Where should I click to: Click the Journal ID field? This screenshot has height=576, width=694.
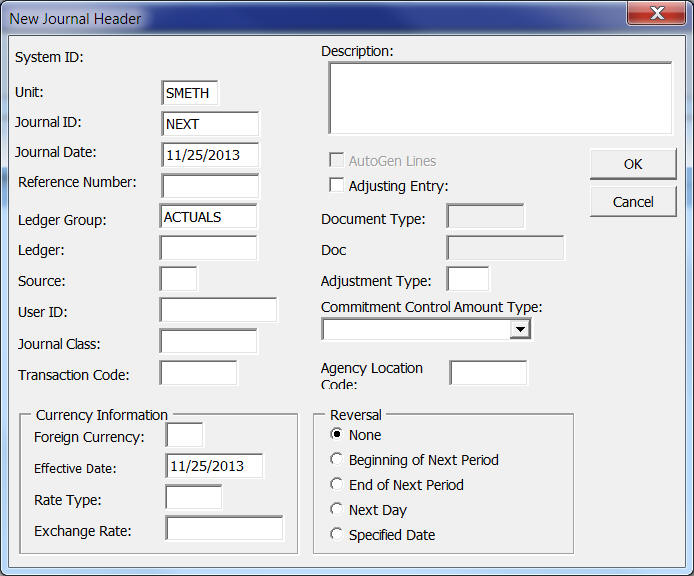pos(209,124)
